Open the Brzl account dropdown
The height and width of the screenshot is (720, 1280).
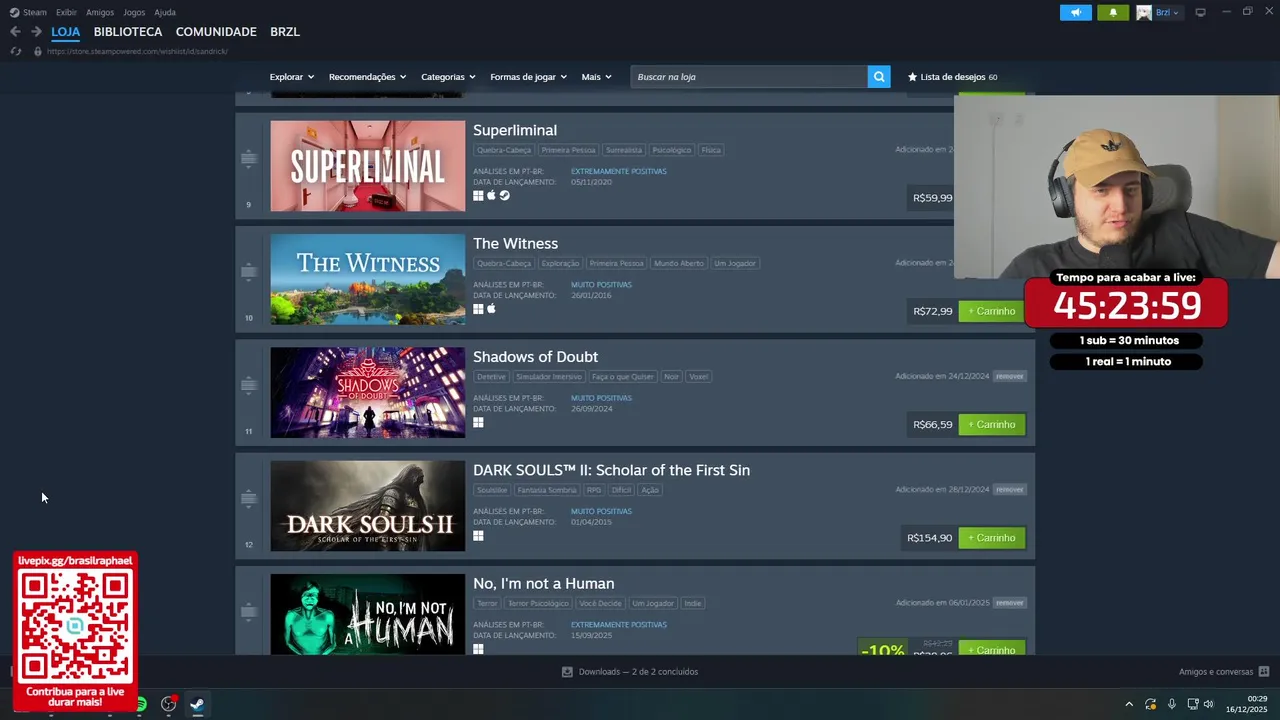pos(1167,12)
